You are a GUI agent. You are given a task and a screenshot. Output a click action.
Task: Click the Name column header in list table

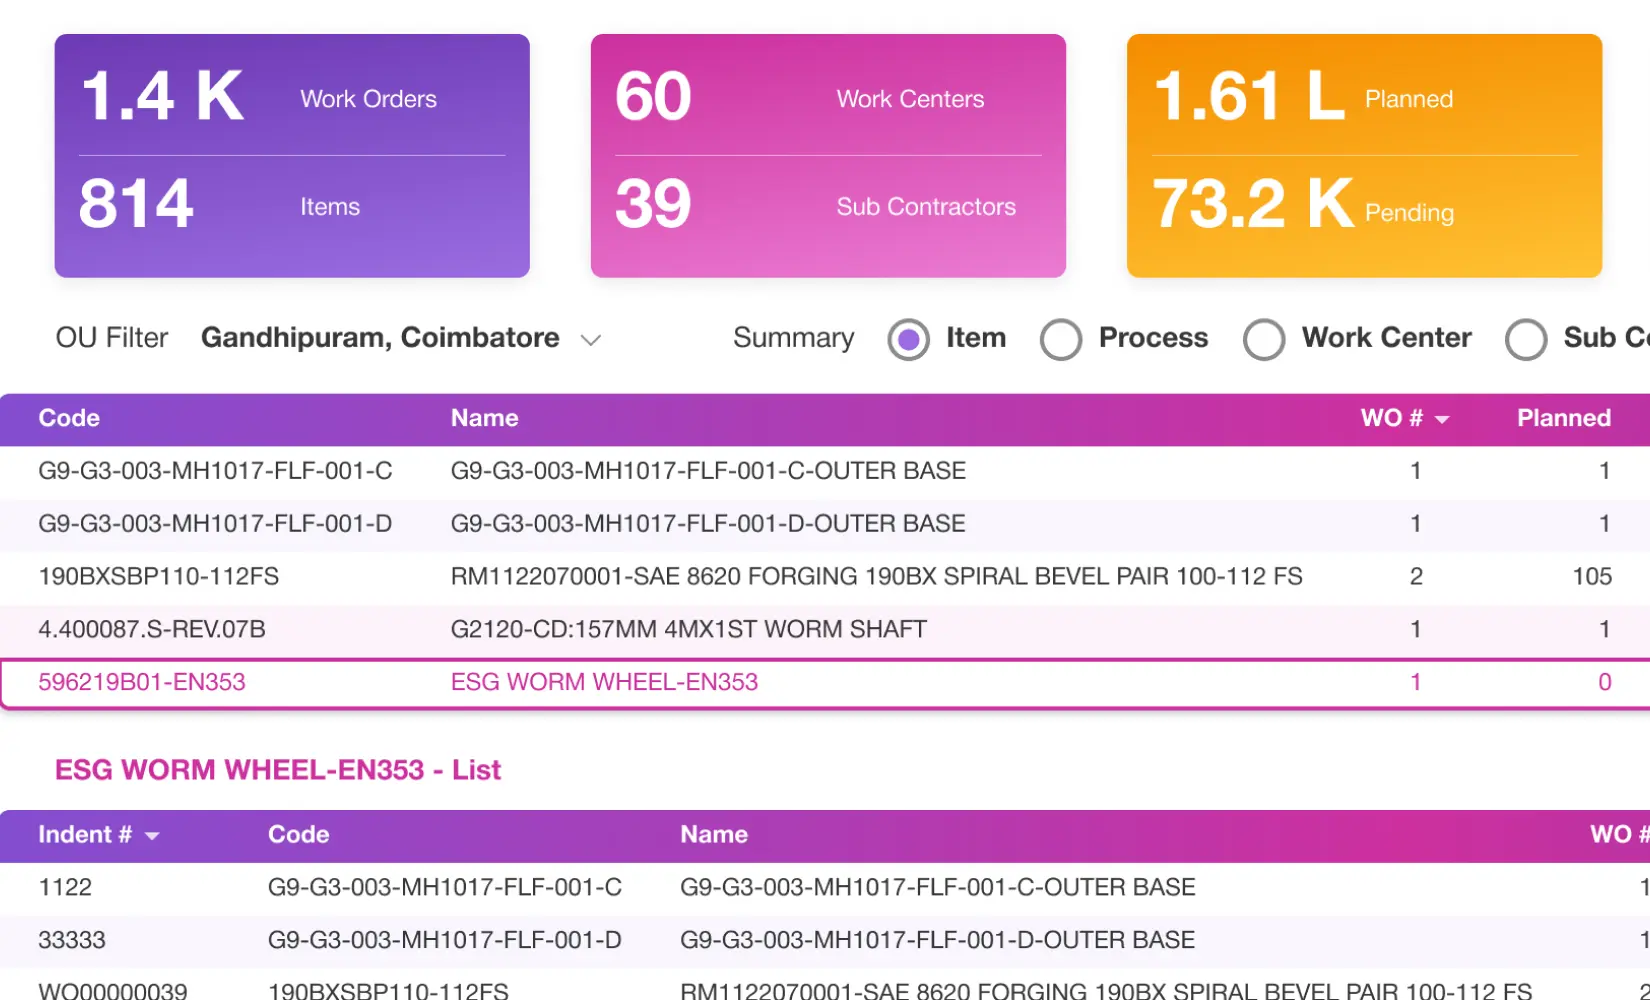point(714,834)
